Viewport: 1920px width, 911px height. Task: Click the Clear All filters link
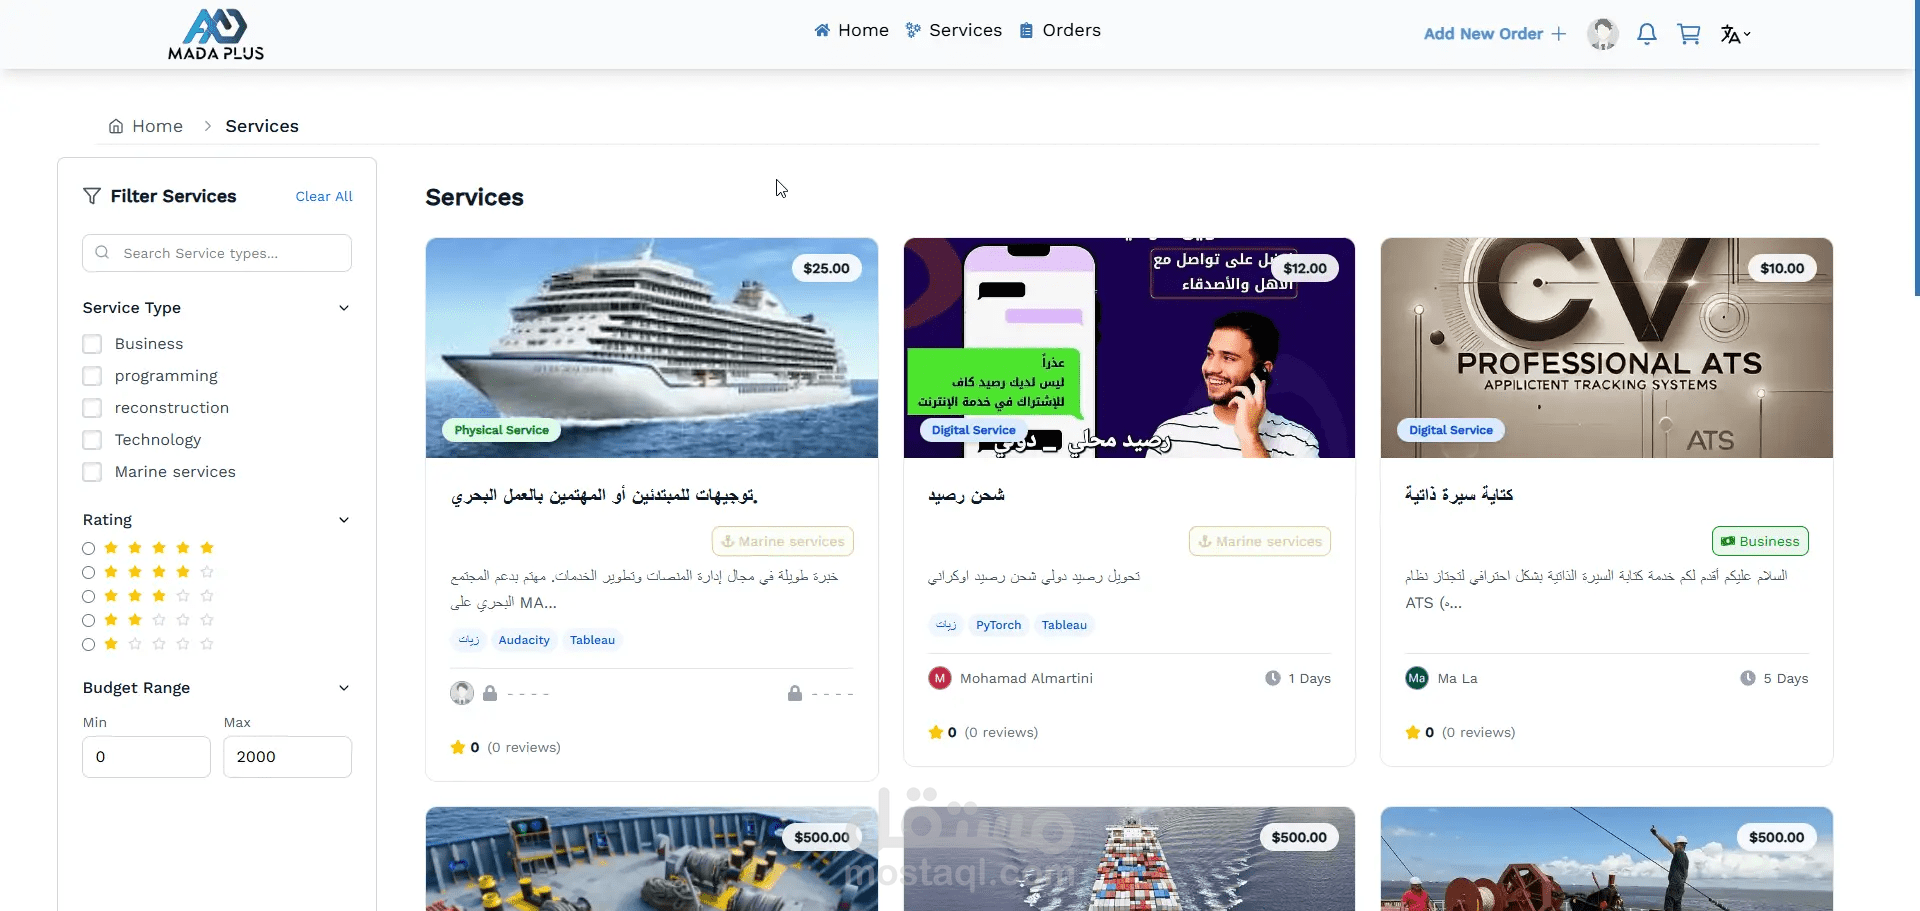pos(324,196)
